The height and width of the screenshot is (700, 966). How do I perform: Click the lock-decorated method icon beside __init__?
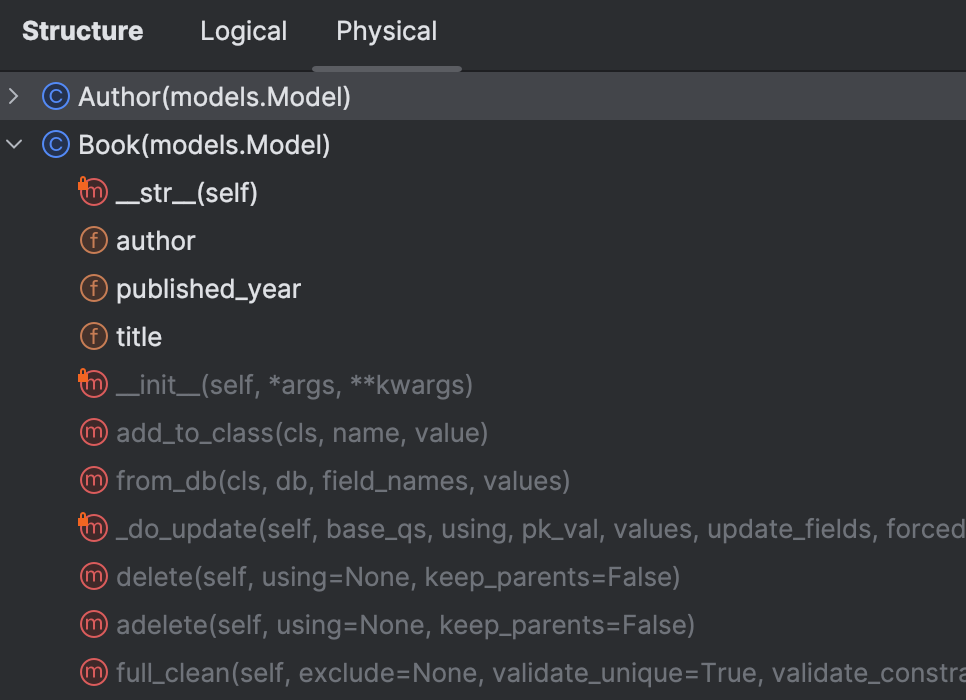tap(93, 384)
